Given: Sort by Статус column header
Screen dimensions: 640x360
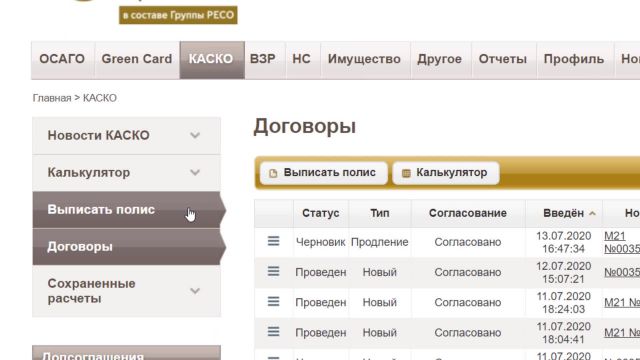Looking at the screenshot, I should (321, 213).
